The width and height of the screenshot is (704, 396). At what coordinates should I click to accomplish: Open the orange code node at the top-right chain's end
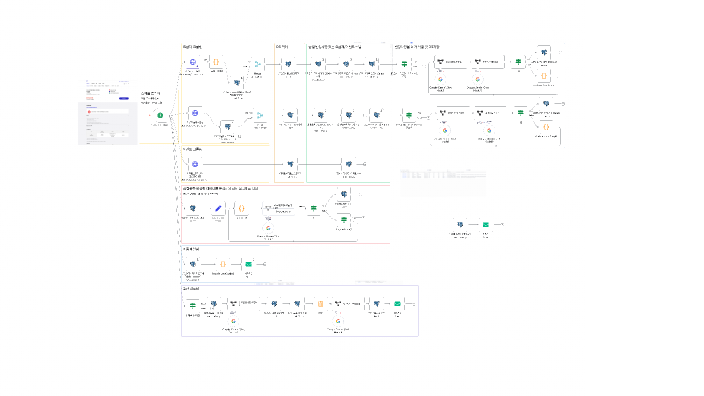(544, 76)
